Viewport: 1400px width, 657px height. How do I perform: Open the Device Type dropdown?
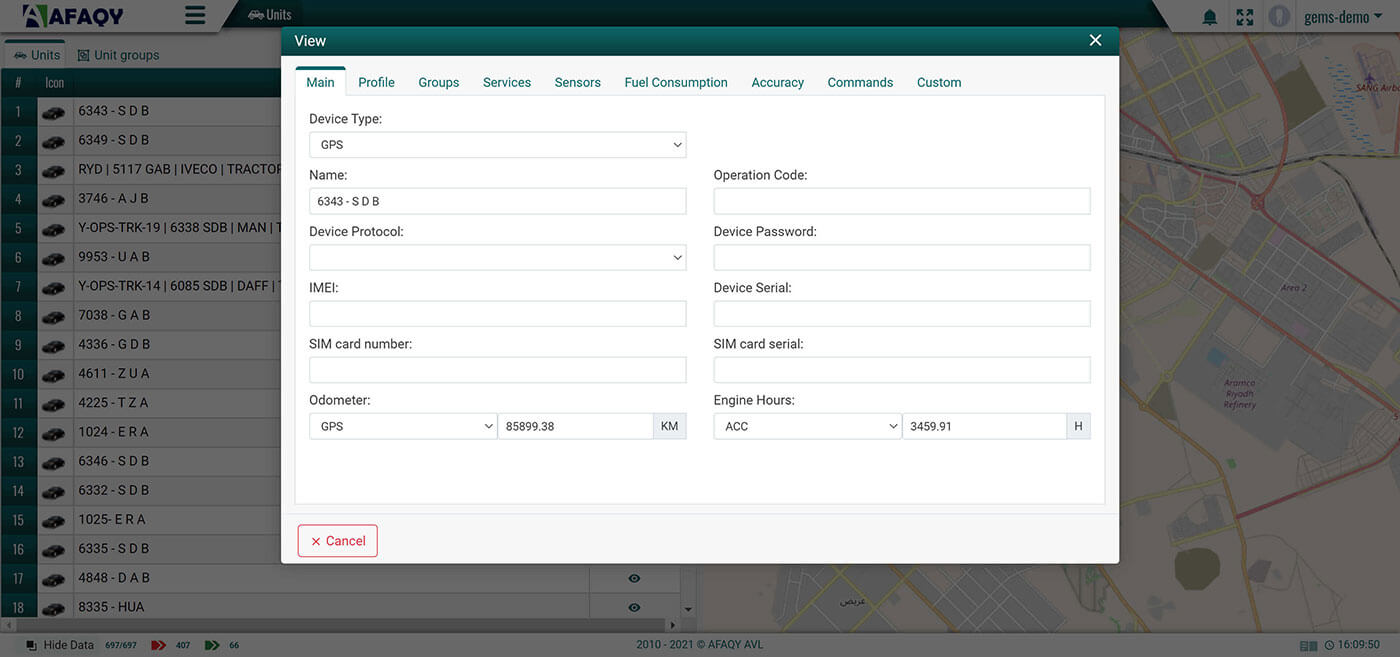click(x=498, y=145)
